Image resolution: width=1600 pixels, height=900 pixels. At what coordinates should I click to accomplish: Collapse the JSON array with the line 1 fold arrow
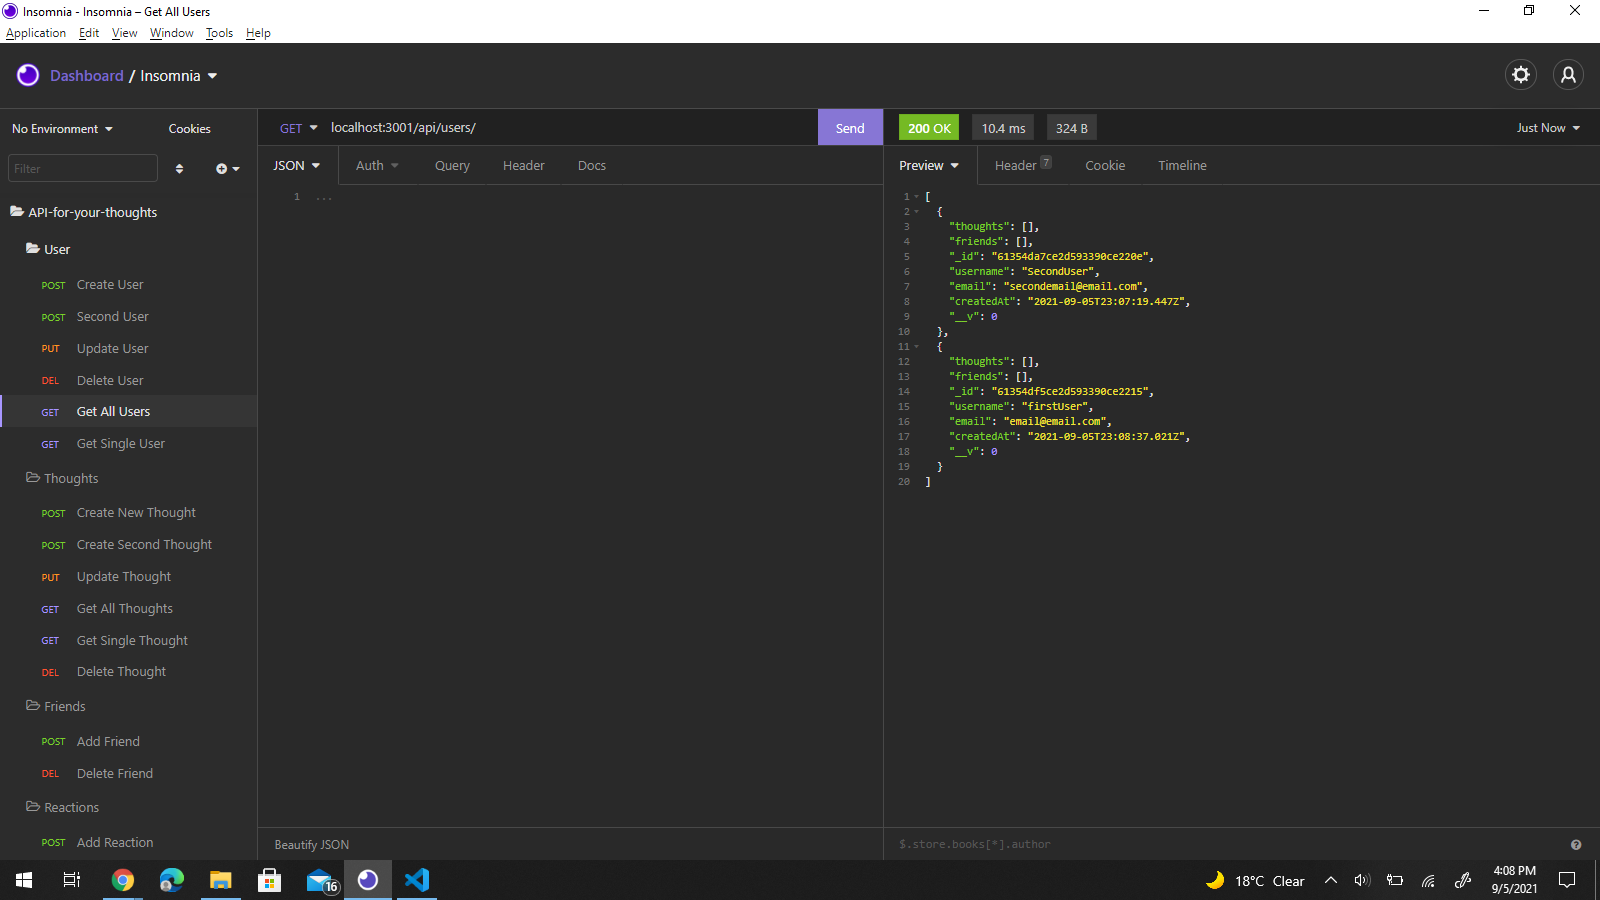[916, 197]
